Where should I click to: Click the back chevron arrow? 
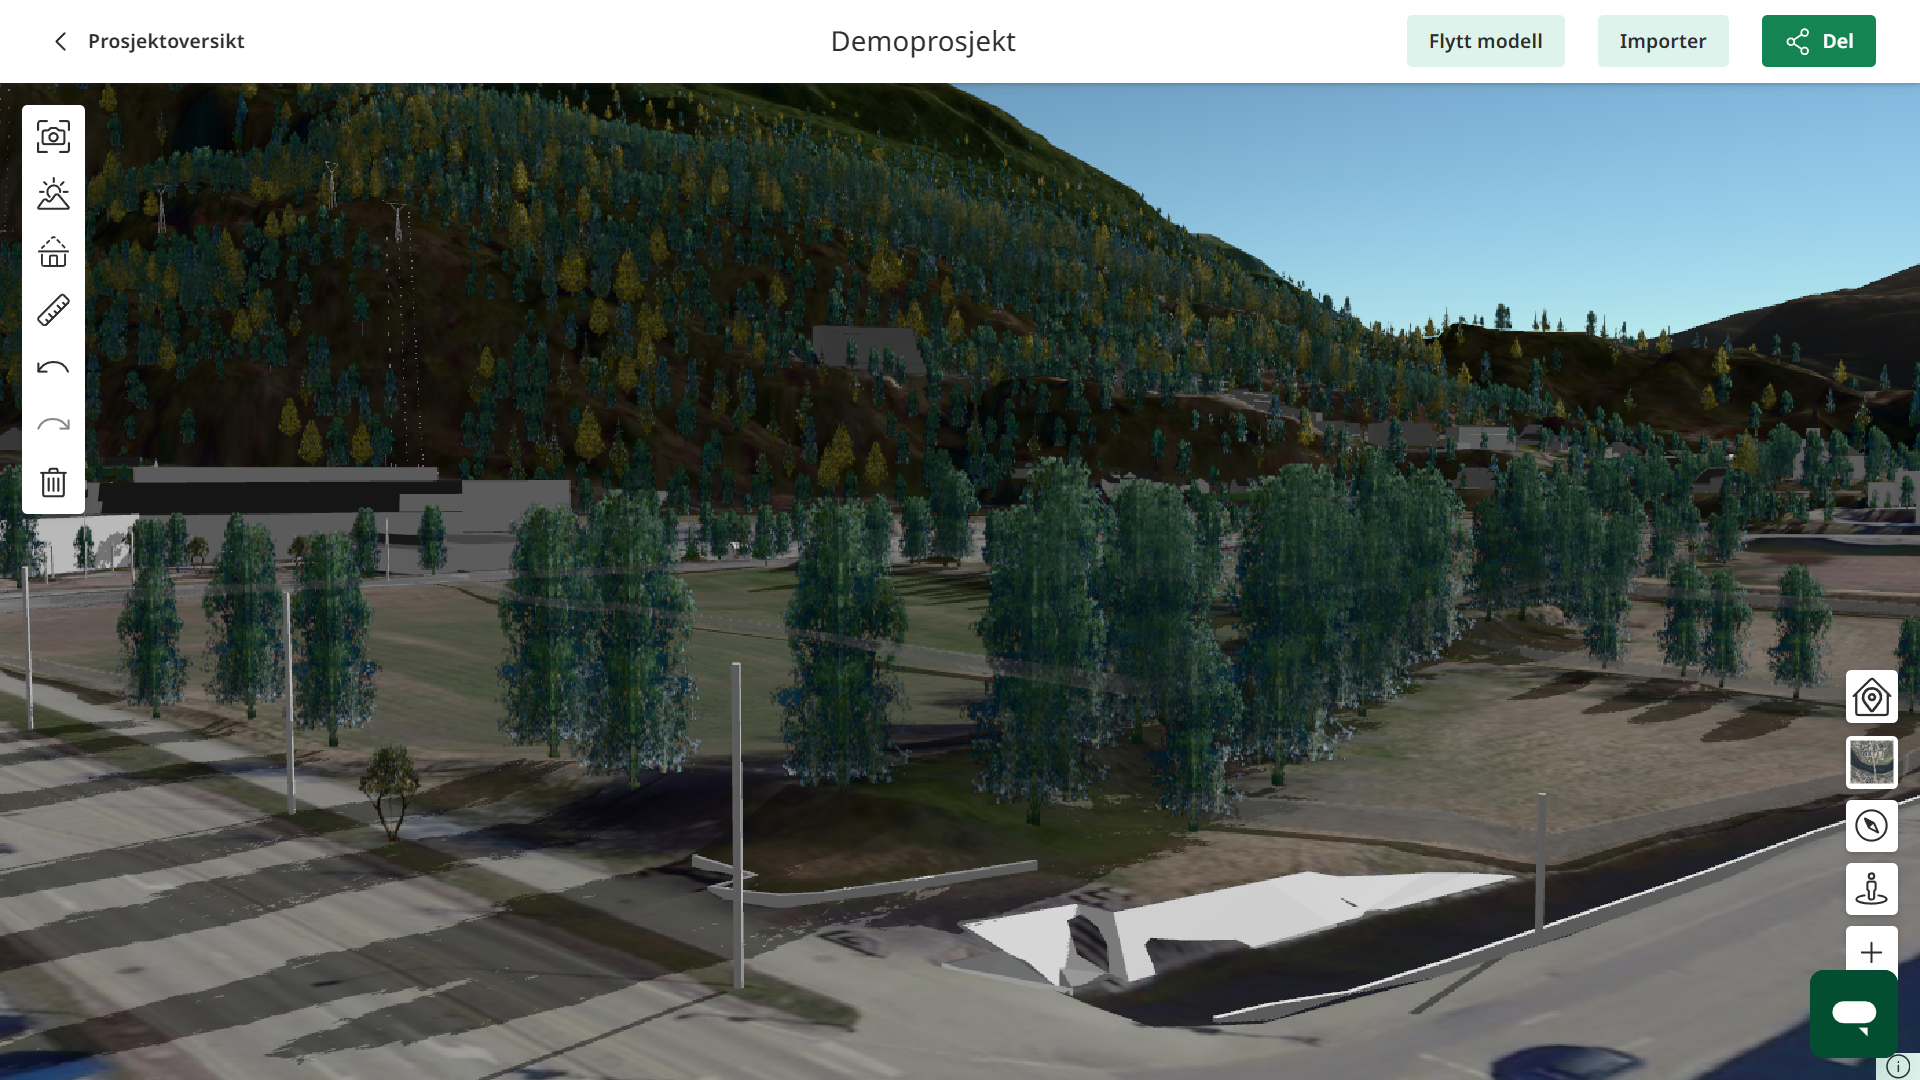click(61, 41)
